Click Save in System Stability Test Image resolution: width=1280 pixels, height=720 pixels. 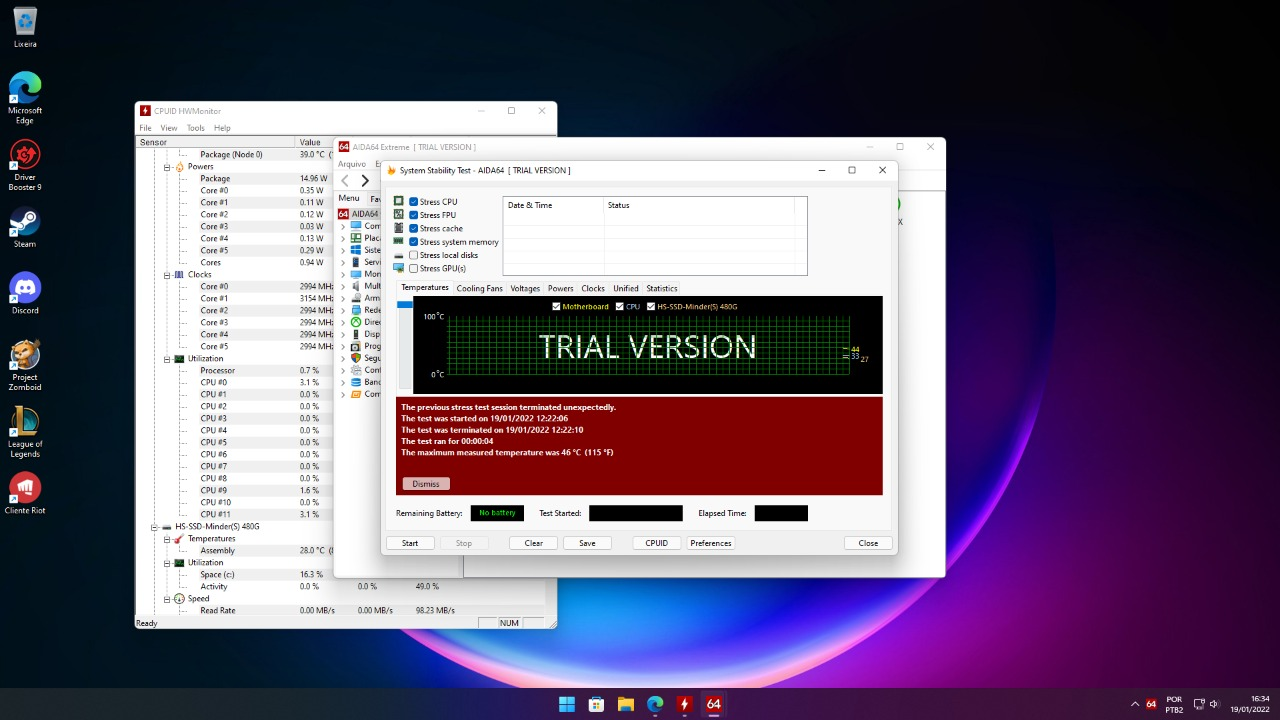tap(587, 543)
